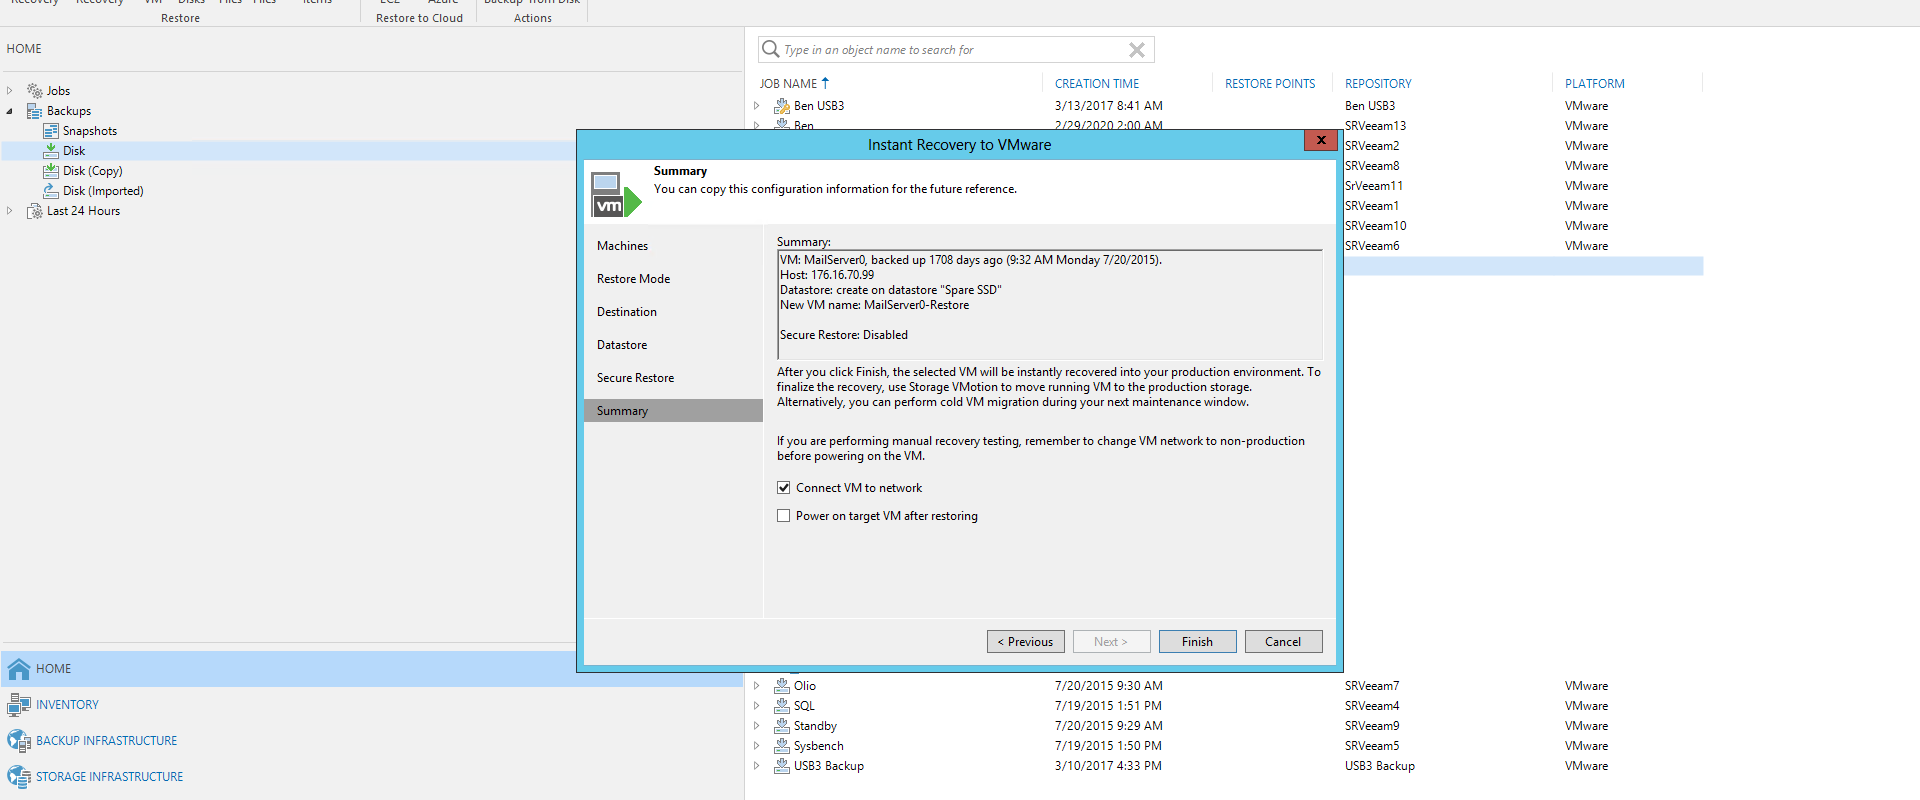Viewport: 1920px width, 800px height.
Task: Click the Jobs icon in the tree
Action: coord(35,91)
